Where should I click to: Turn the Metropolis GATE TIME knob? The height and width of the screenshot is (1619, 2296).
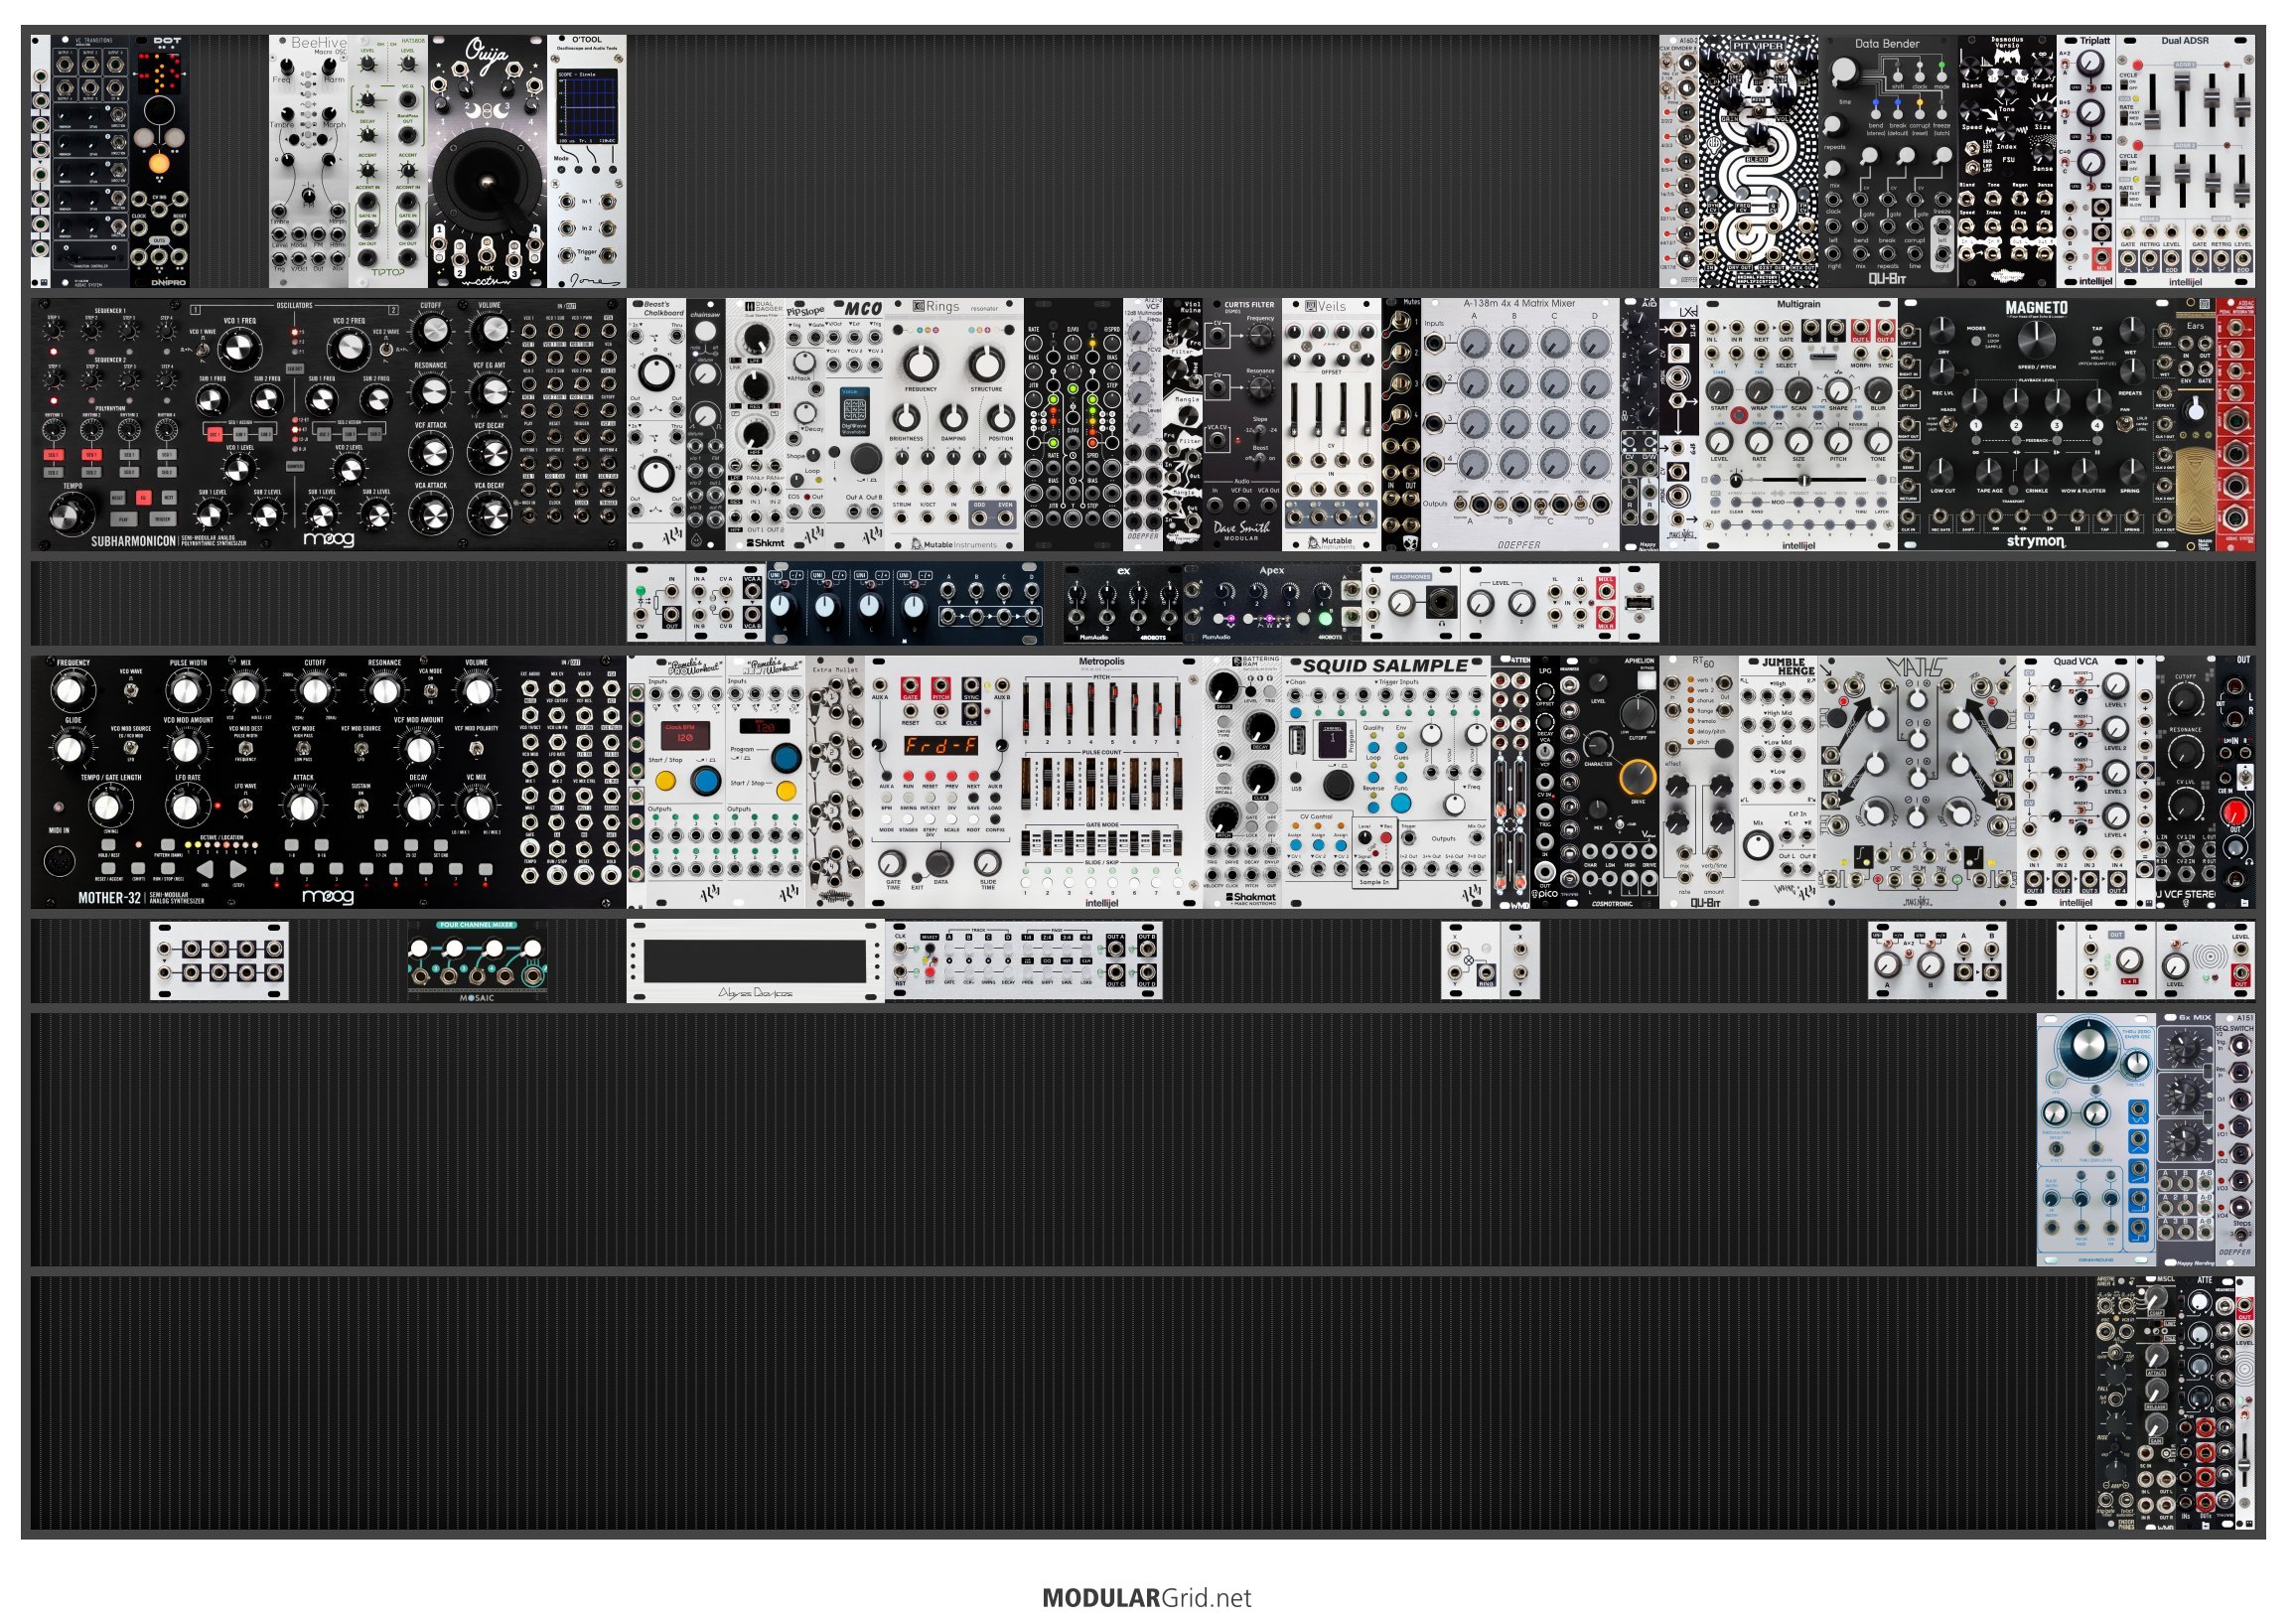[891, 863]
